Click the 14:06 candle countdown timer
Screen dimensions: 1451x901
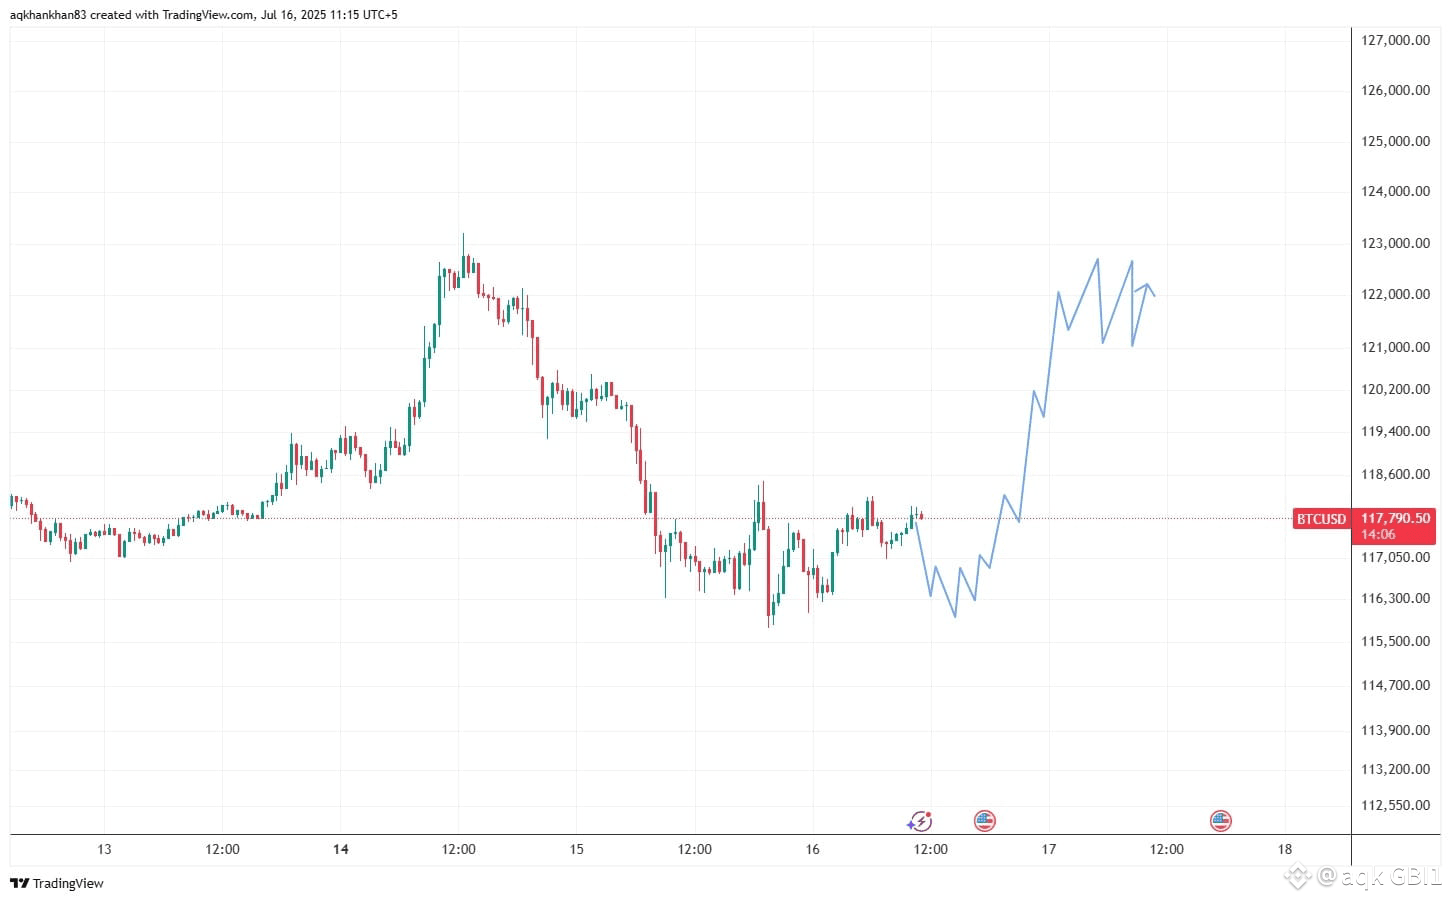(1378, 535)
